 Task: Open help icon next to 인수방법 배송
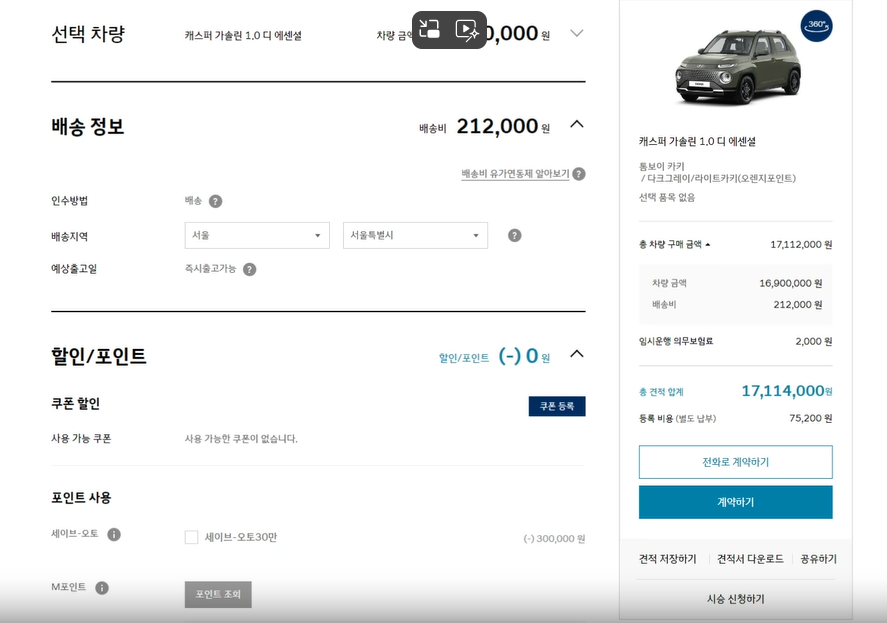tap(216, 201)
